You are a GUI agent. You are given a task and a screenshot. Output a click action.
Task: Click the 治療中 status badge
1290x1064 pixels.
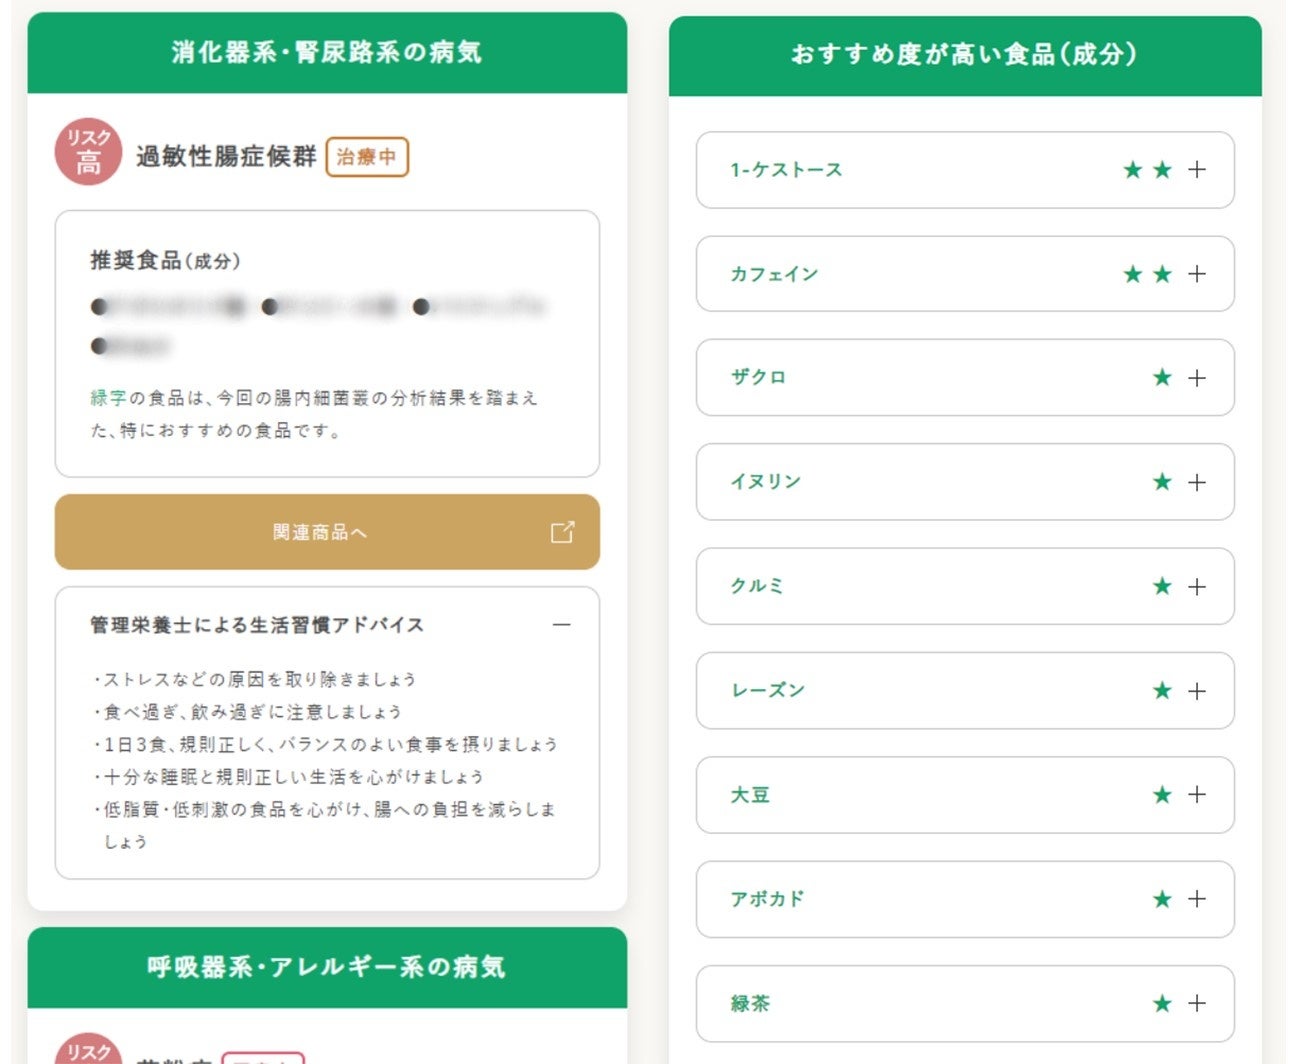coord(366,157)
